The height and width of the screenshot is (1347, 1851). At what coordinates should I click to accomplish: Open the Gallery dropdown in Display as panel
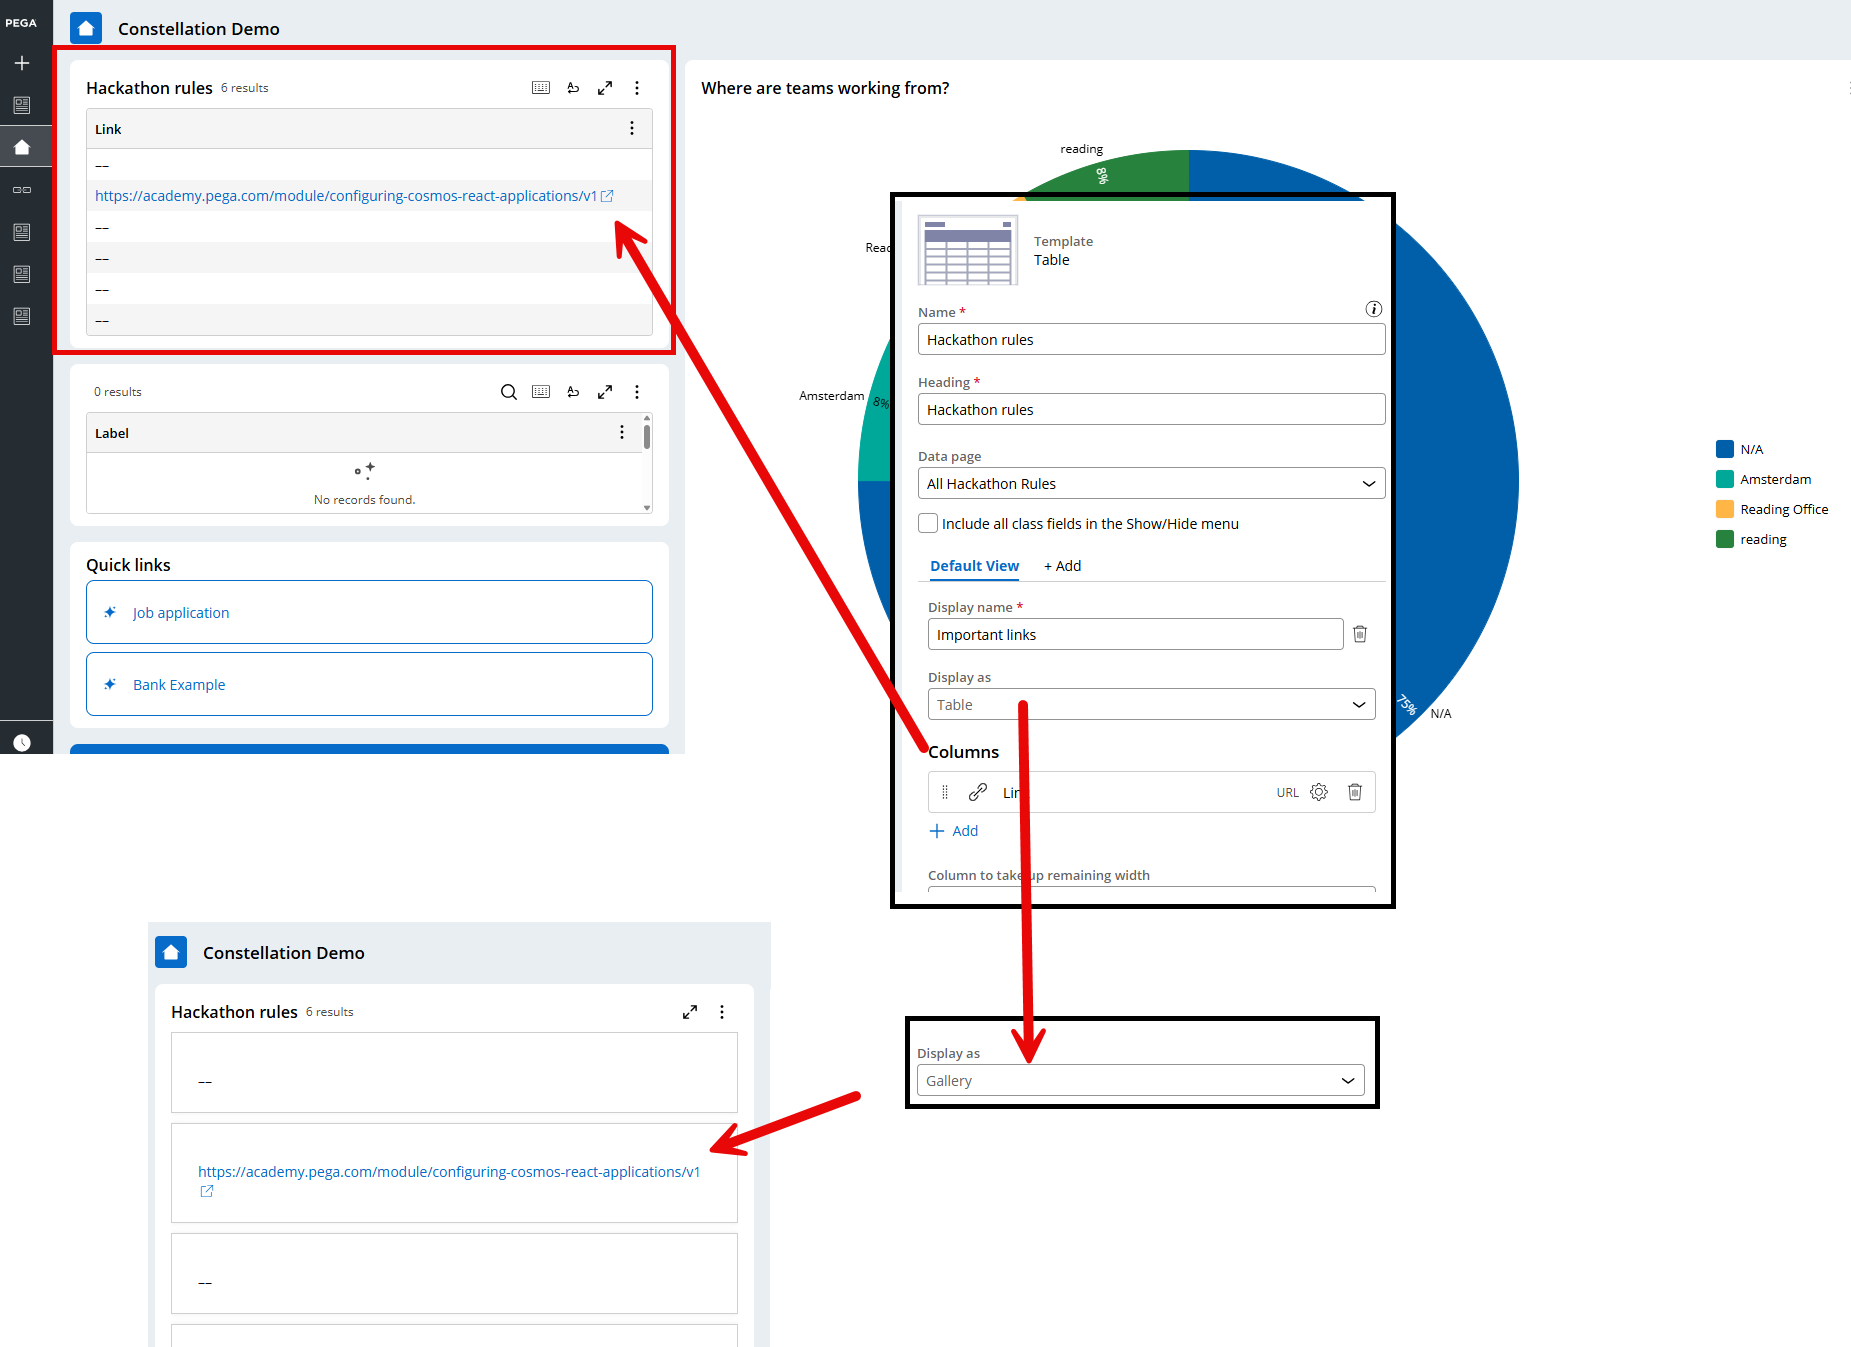point(1139,1080)
